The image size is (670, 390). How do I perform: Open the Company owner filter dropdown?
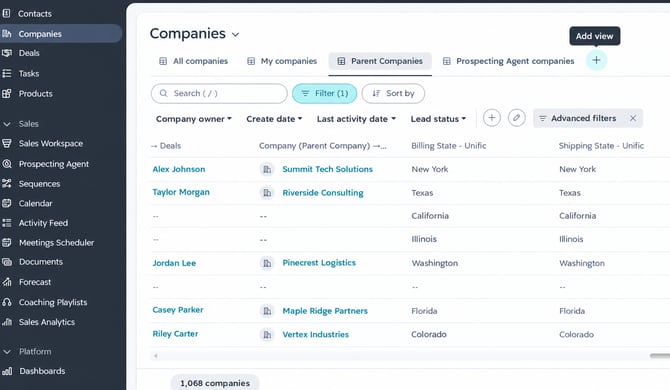194,119
